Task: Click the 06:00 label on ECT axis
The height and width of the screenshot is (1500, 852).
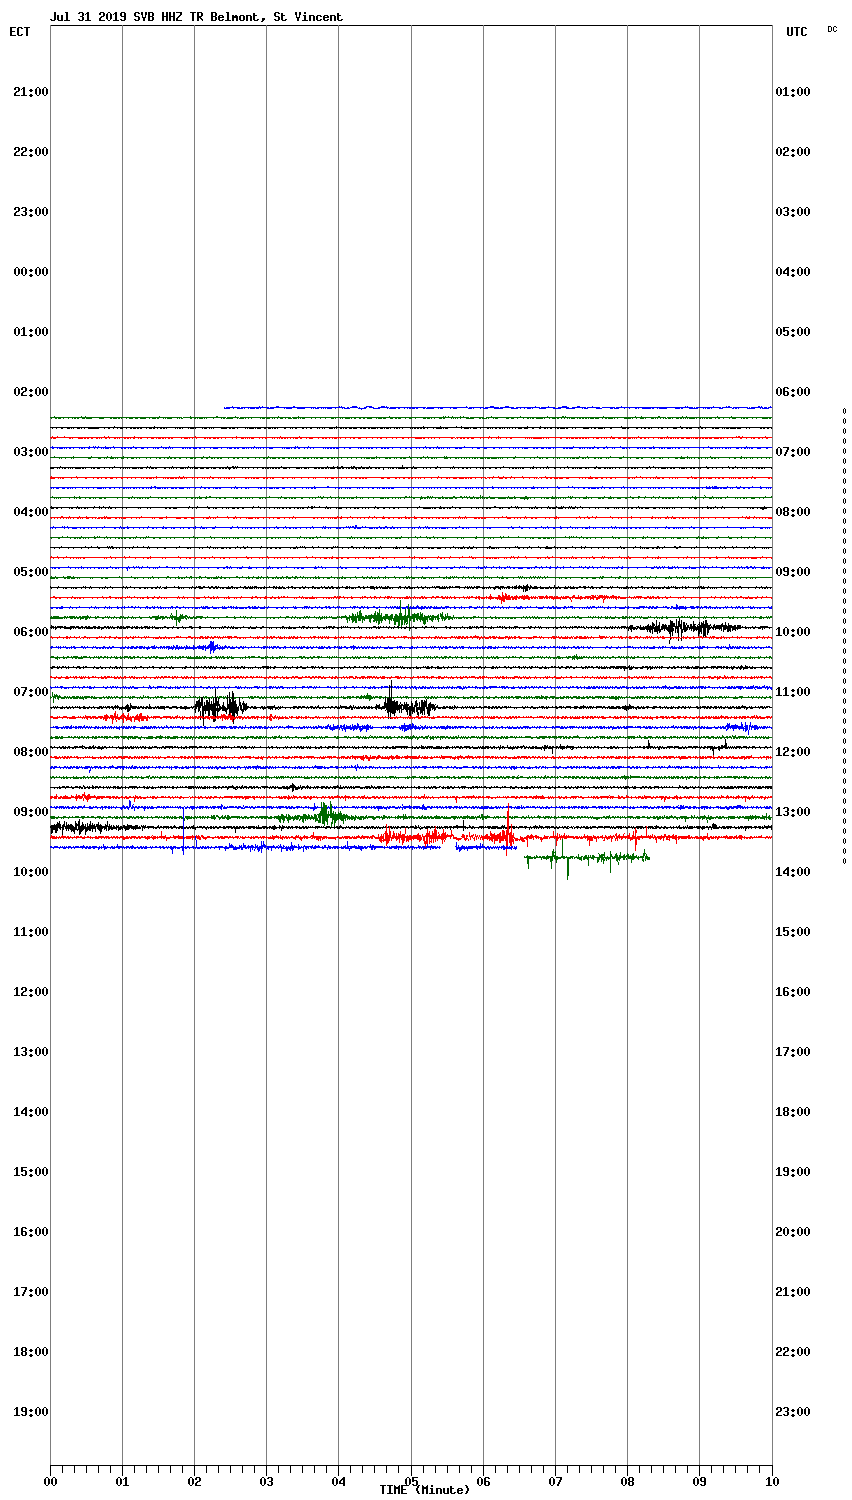Action: [31, 632]
